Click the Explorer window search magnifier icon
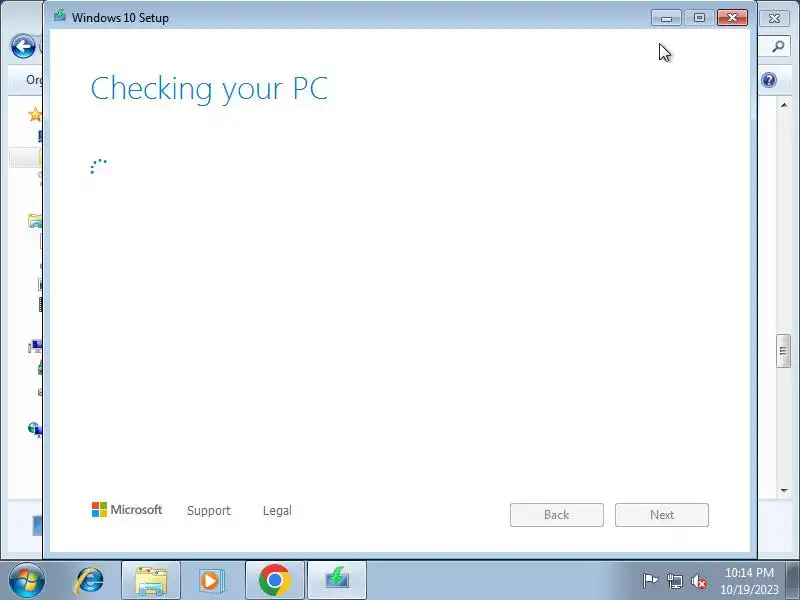 click(x=778, y=47)
